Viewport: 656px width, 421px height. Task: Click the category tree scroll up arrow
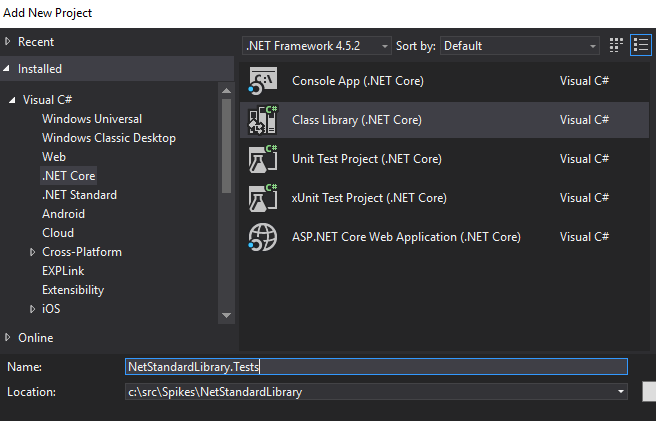[226, 90]
